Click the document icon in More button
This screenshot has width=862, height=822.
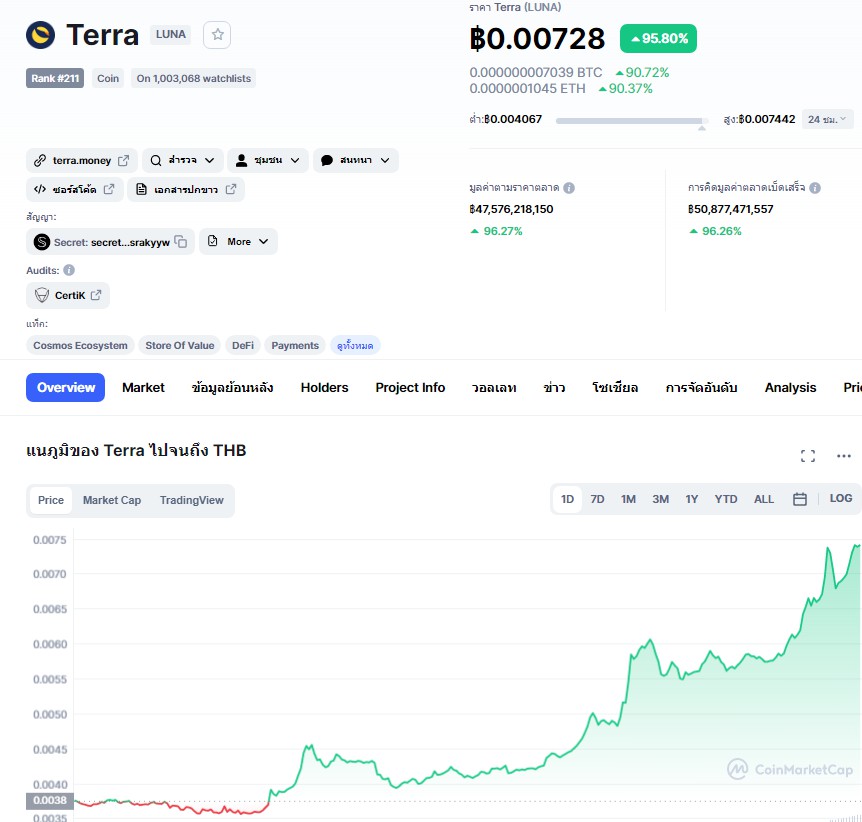(213, 241)
